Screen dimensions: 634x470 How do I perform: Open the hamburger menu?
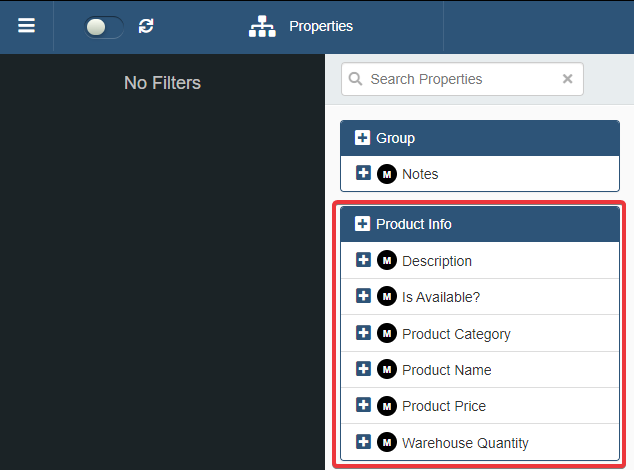coord(26,26)
